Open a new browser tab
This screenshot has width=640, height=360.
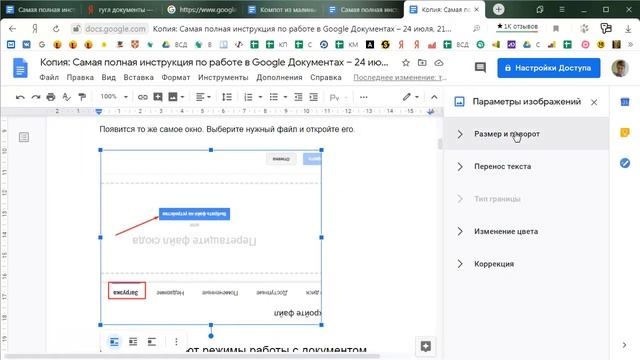pos(498,9)
